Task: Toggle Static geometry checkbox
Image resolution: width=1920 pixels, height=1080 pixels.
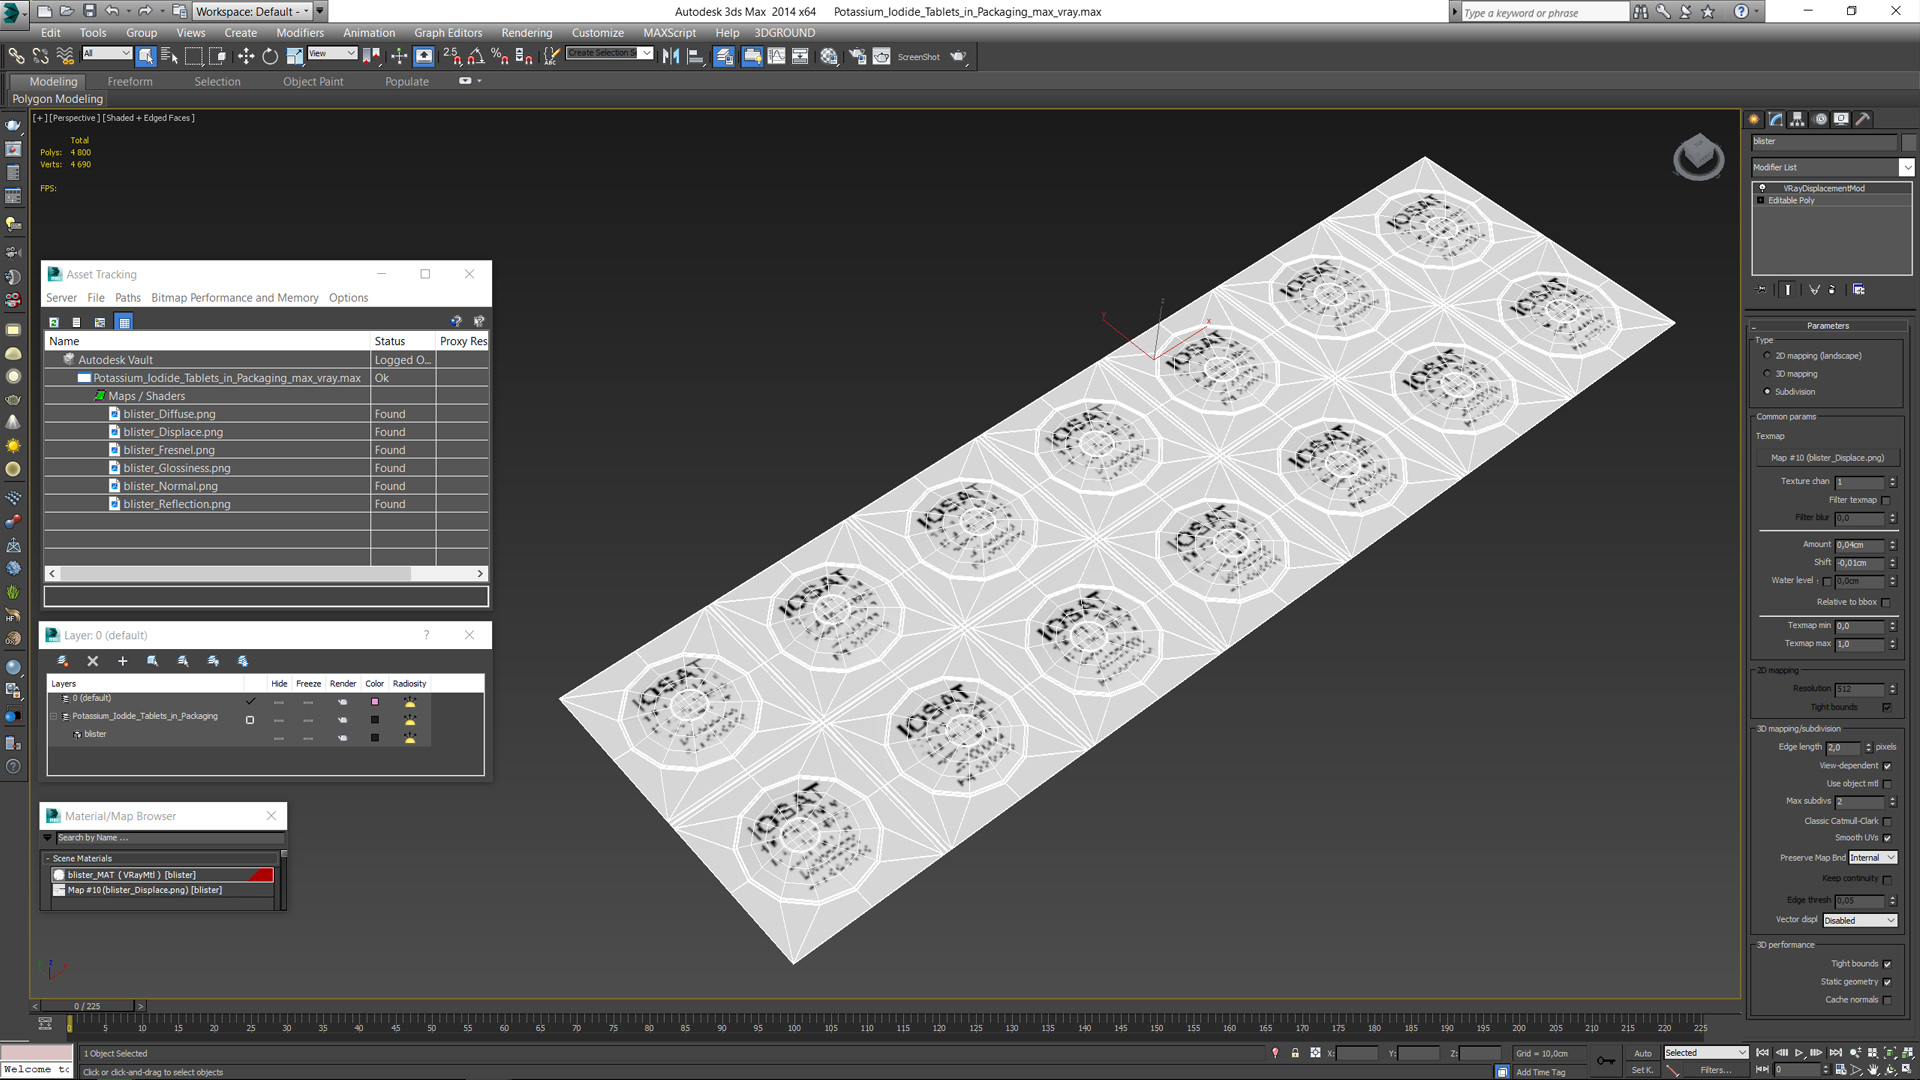Action: click(x=1887, y=982)
